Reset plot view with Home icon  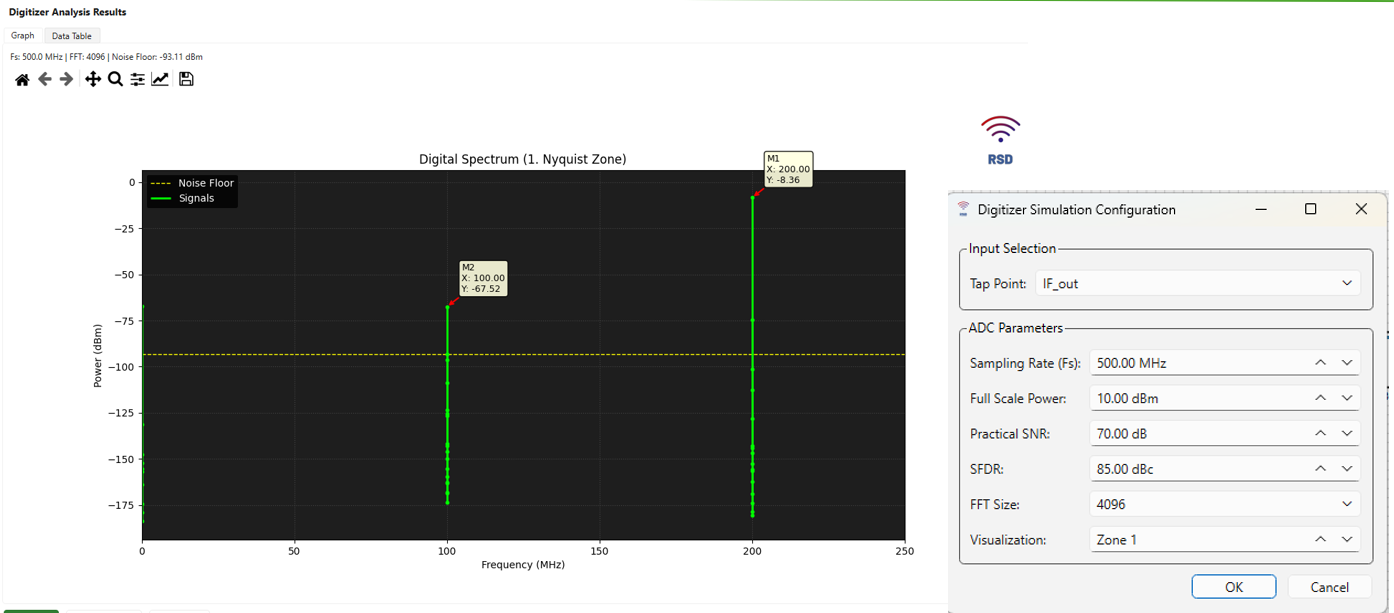pos(22,79)
